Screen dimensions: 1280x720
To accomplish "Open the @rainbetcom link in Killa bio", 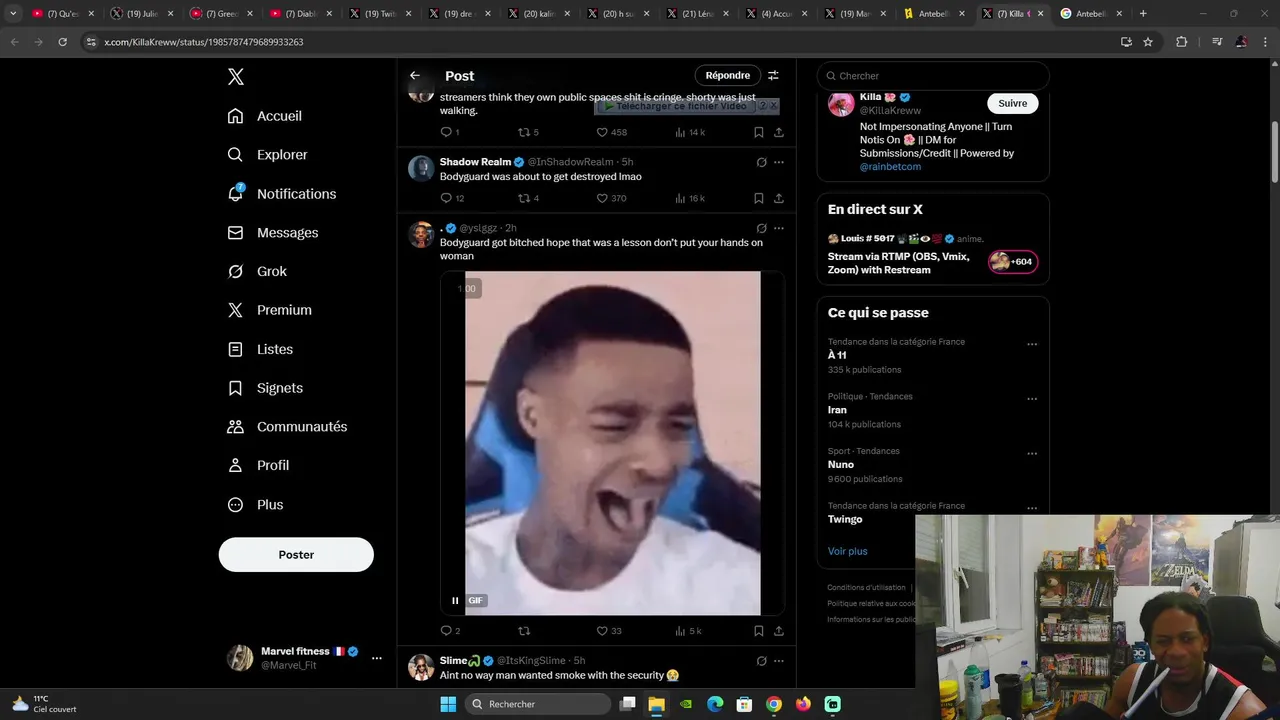I will pos(890,167).
